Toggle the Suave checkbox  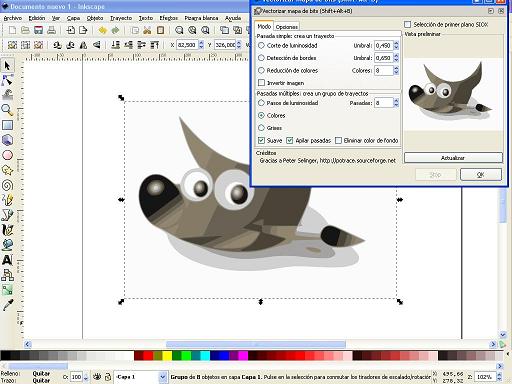[x=262, y=140]
